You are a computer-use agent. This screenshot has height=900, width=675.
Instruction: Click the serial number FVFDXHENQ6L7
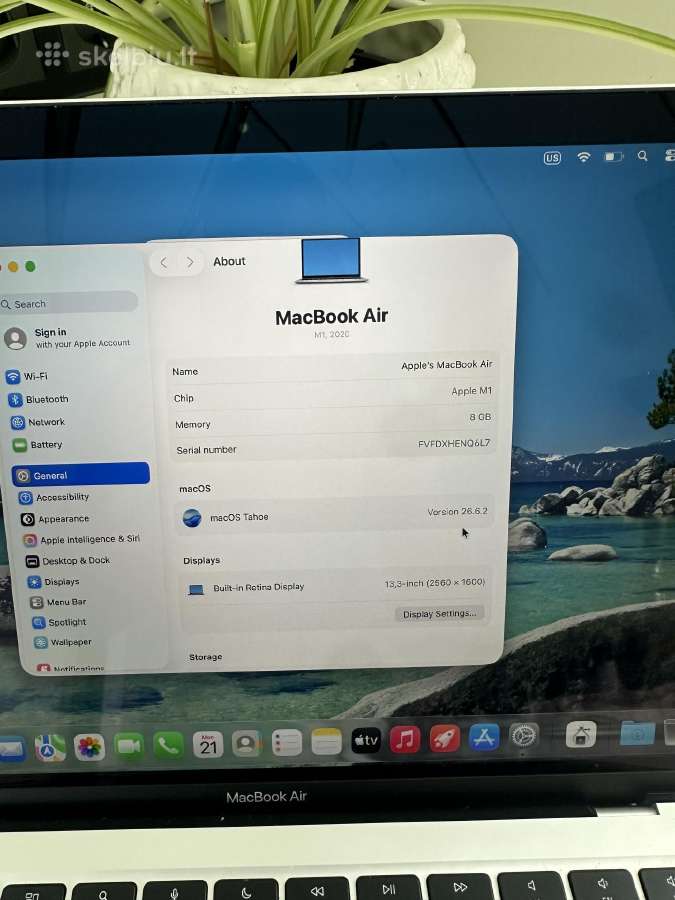[454, 443]
